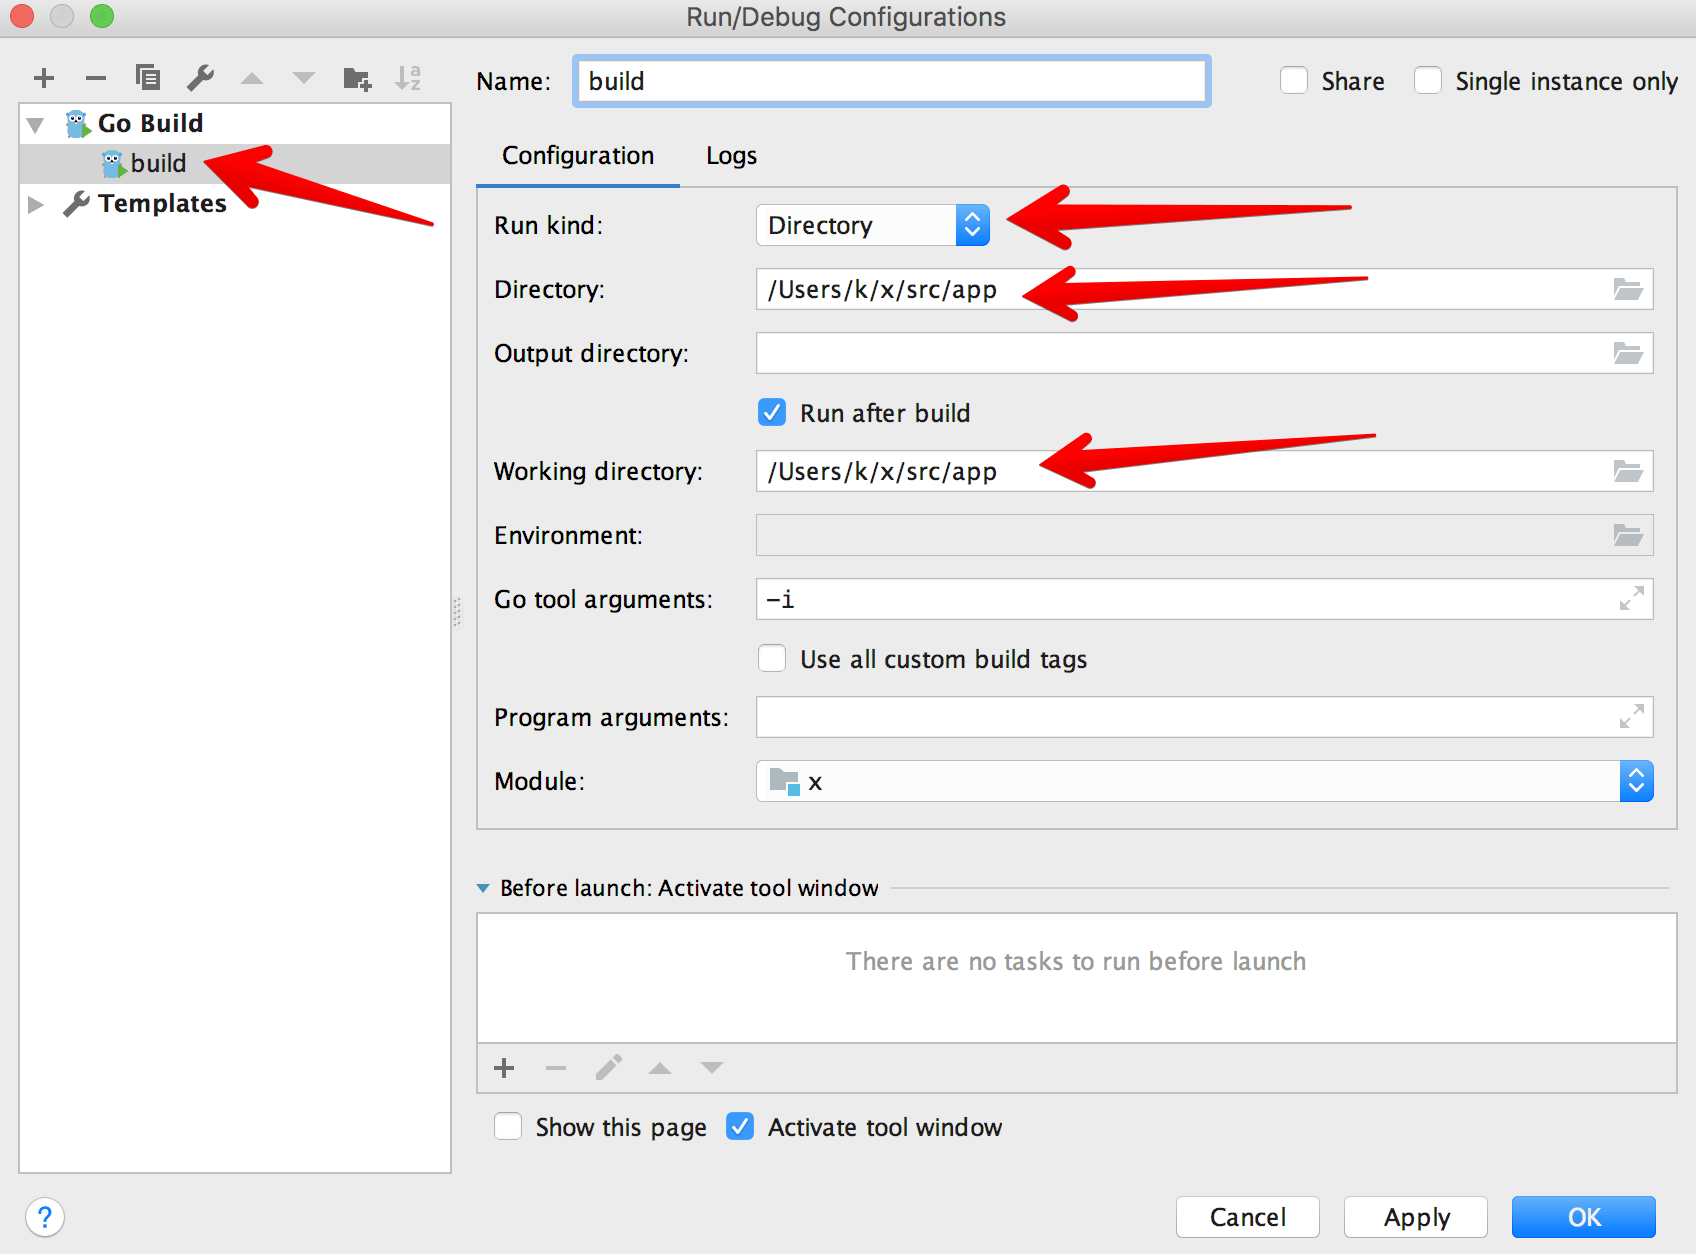Click the Apply button
The width and height of the screenshot is (1696, 1254).
point(1416,1217)
